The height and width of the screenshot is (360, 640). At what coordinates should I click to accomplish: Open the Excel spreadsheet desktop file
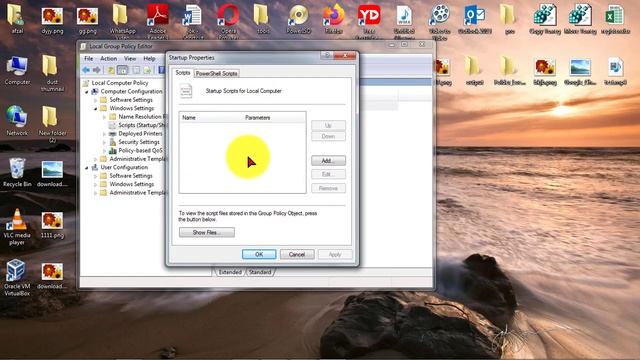(615, 19)
